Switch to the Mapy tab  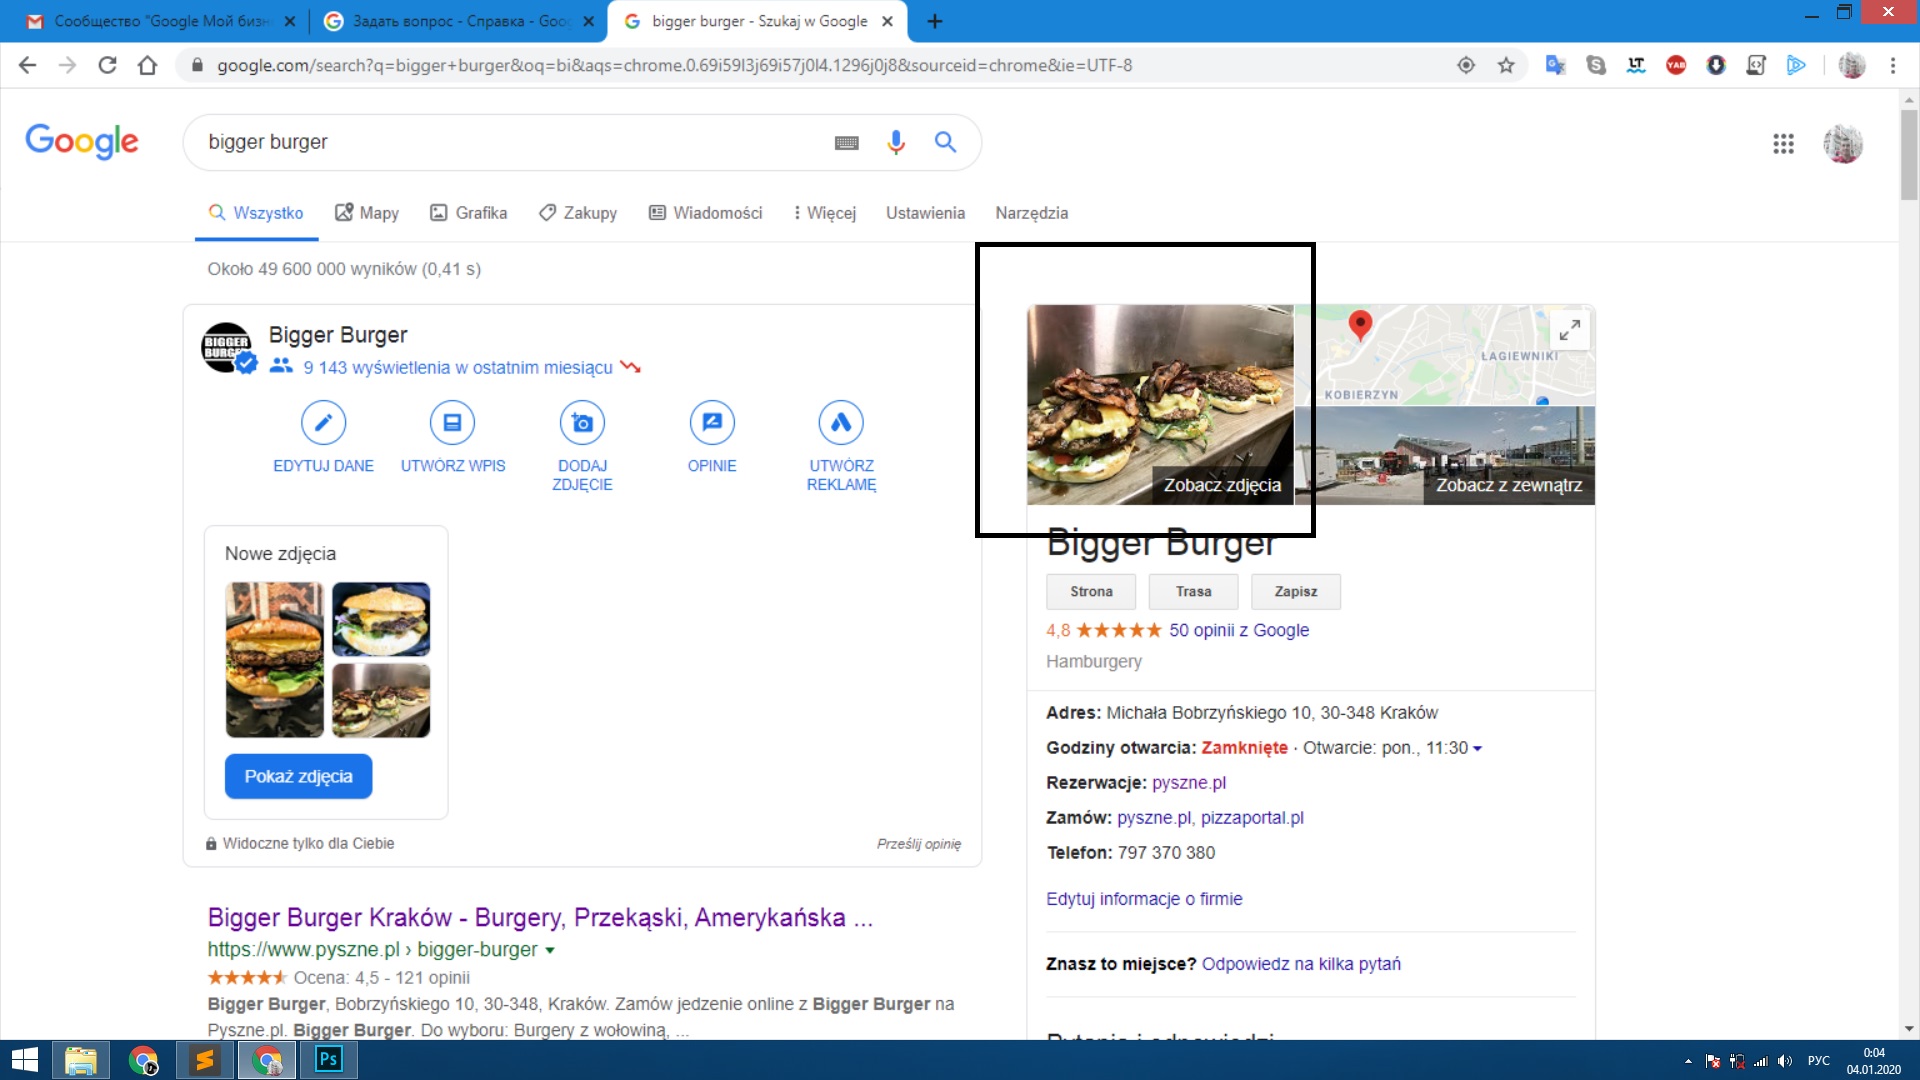367,213
